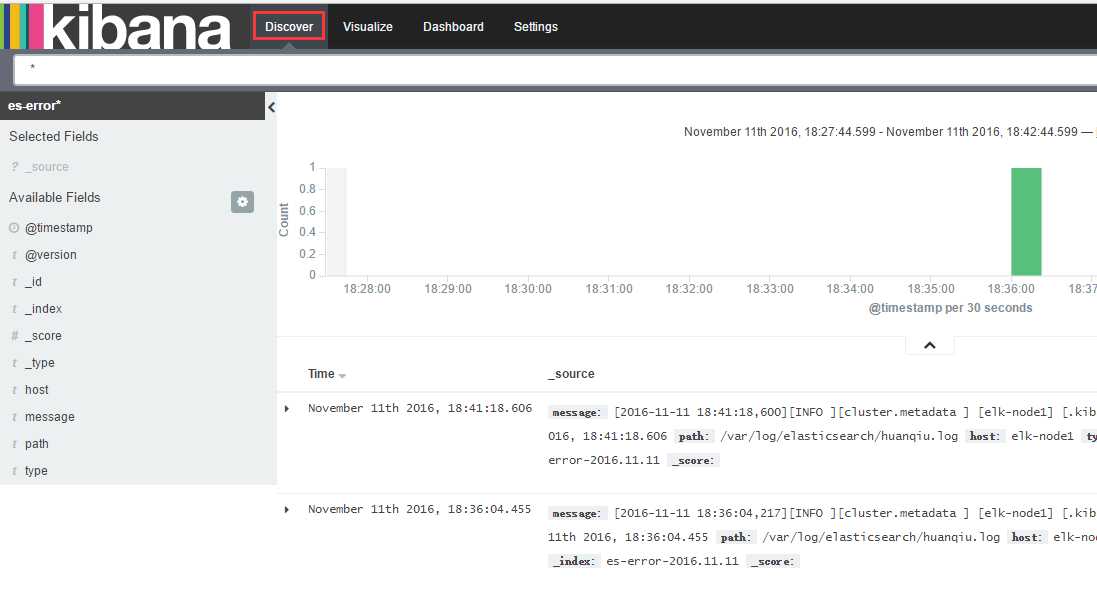Viewport: 1097px width, 600px height.
Task: Click the _source column header
Action: coord(571,373)
